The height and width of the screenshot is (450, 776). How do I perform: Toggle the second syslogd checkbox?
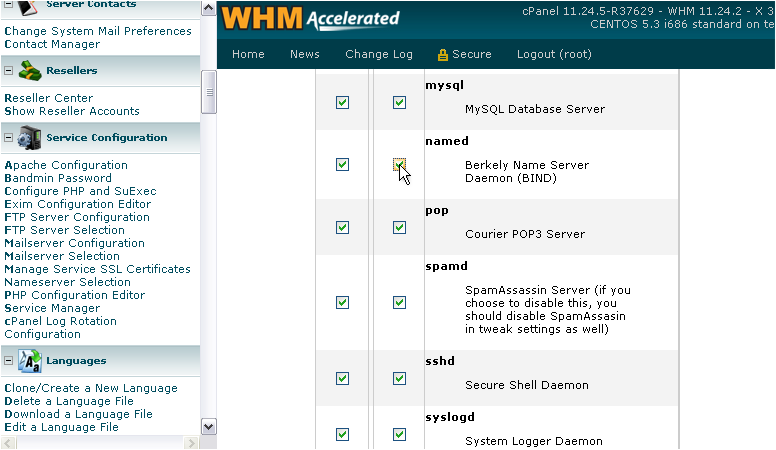(x=399, y=435)
